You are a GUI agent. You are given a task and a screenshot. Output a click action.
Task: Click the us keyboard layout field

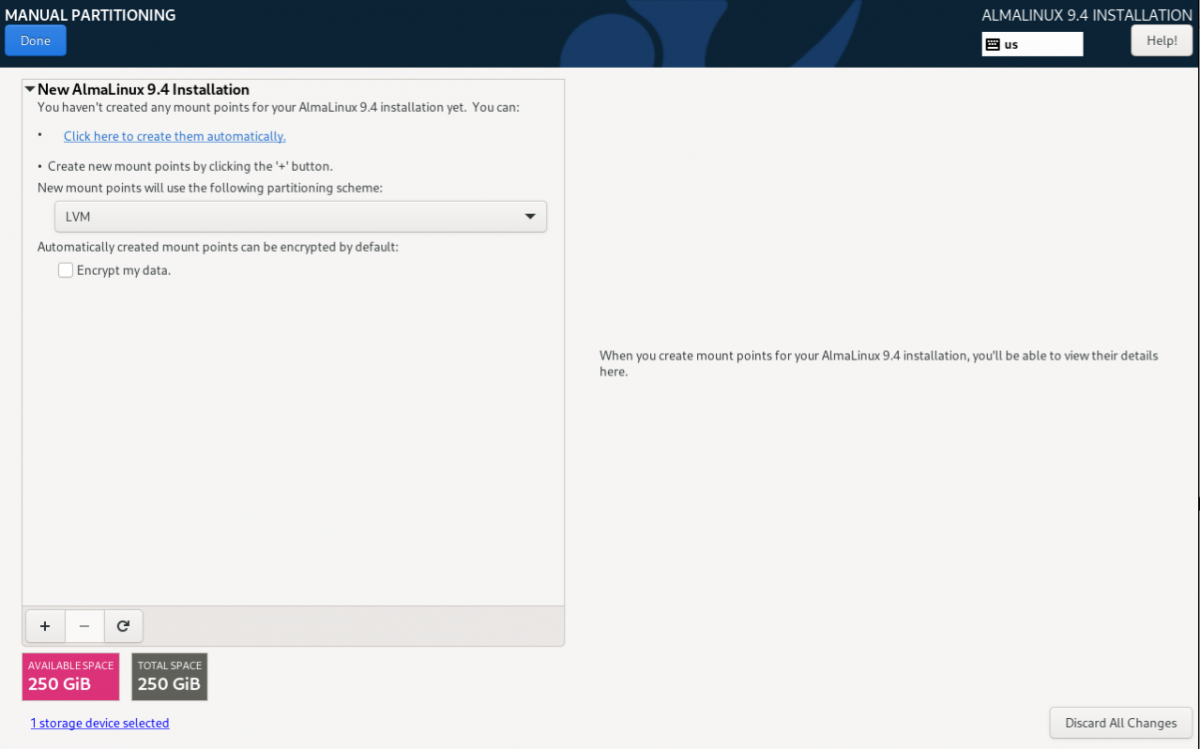pyautogui.click(x=1040, y=44)
